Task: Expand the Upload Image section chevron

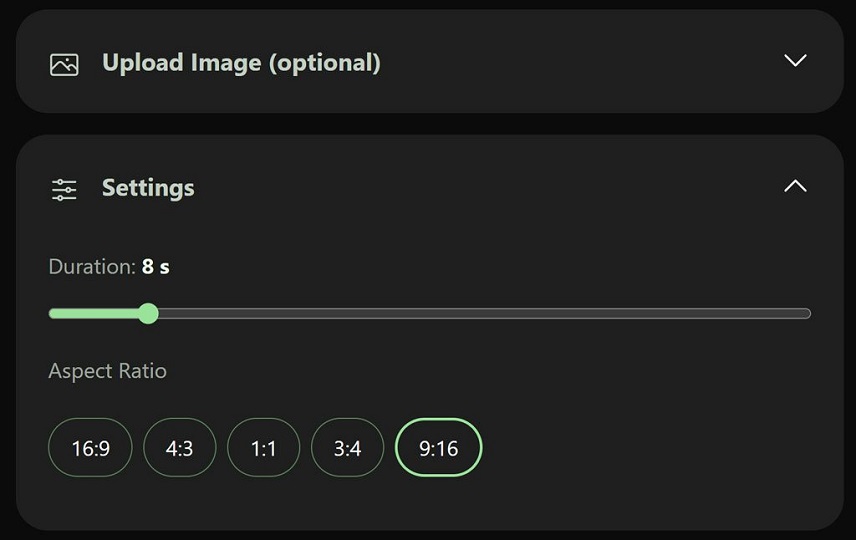Action: (795, 60)
